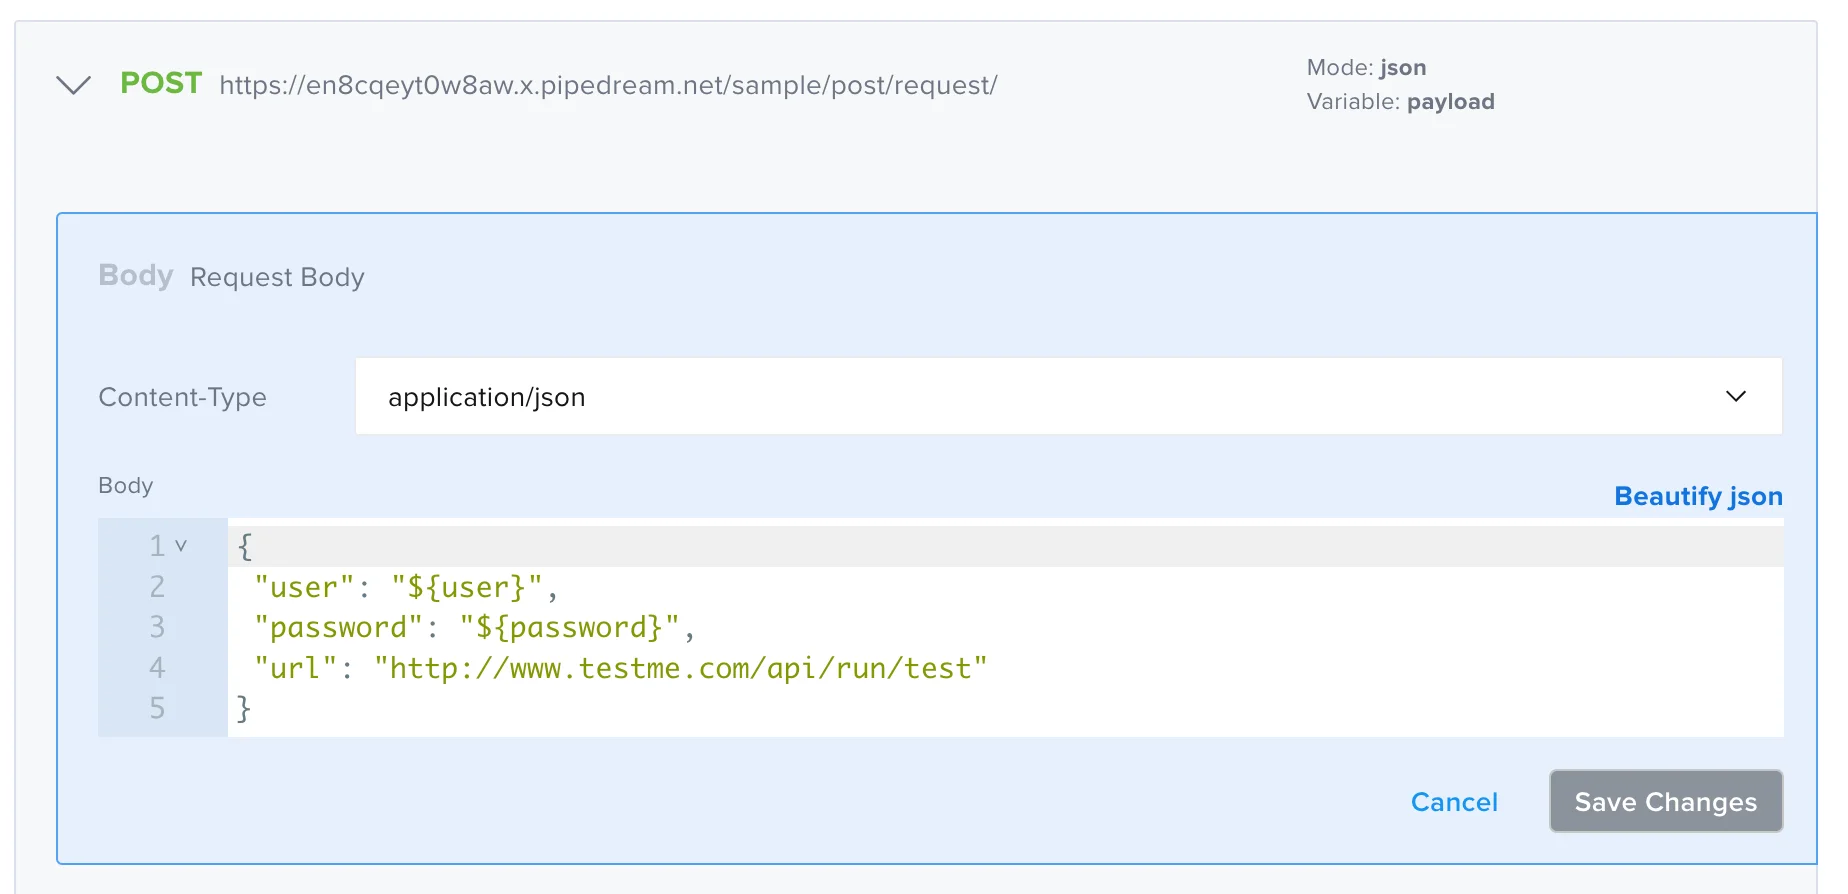Screen dimensions: 1848x894
Task: Click the testme.com url value in editor
Action: click(x=680, y=668)
